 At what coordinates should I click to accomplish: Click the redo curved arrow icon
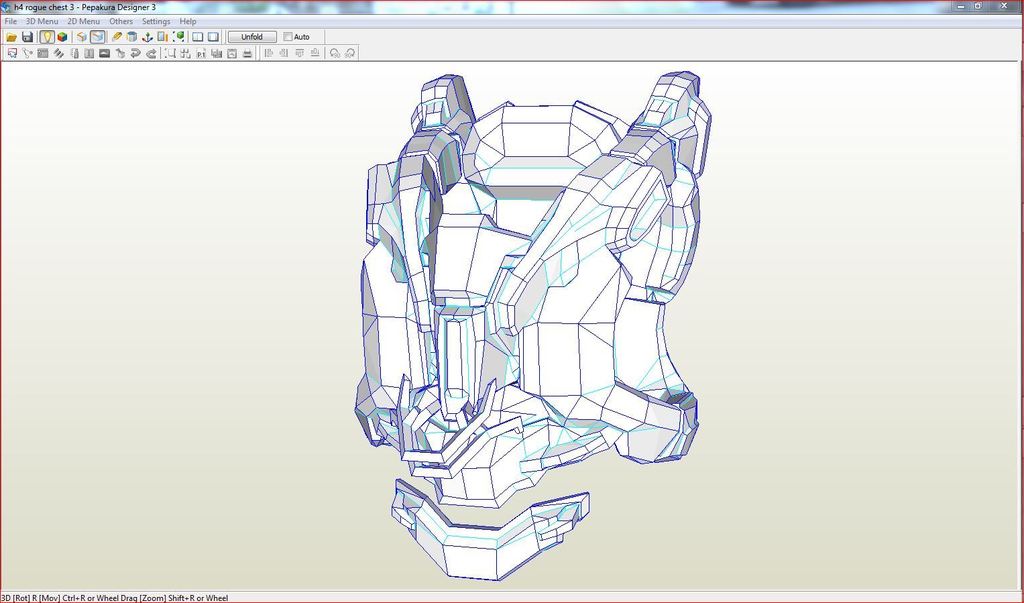pos(150,53)
